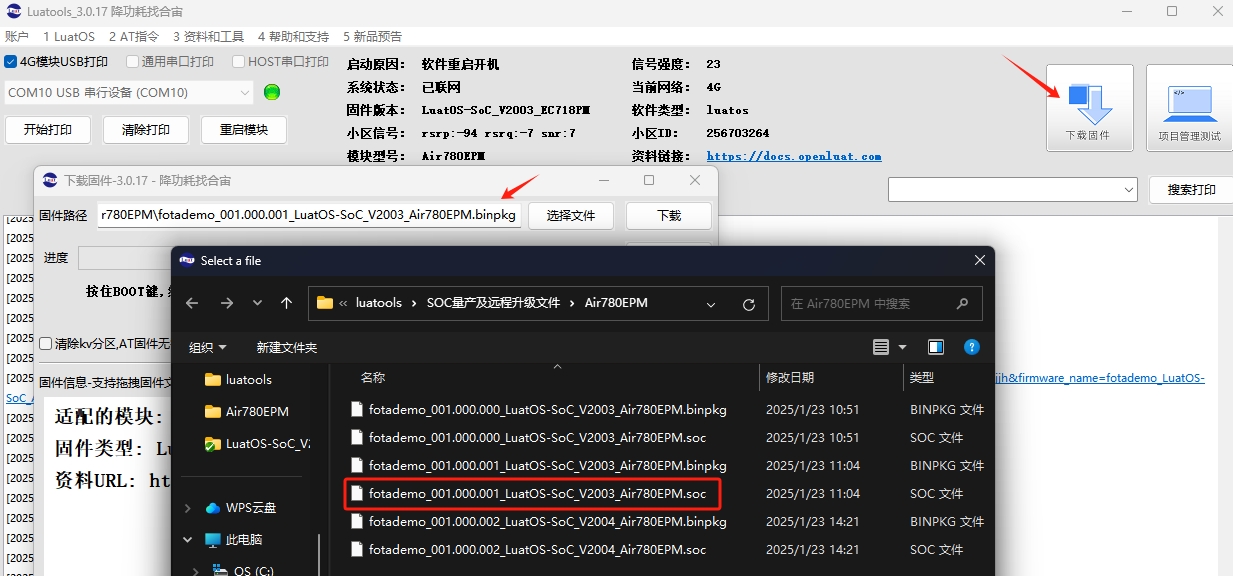This screenshot has width=1233, height=576.
Task: Click the firmware path input field
Action: coord(309,215)
